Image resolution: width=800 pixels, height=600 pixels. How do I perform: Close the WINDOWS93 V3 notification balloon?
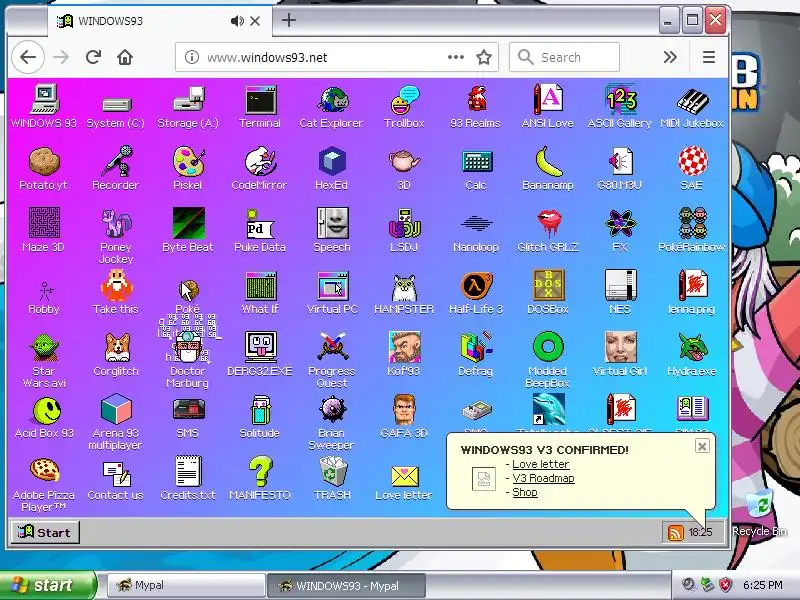tap(702, 446)
